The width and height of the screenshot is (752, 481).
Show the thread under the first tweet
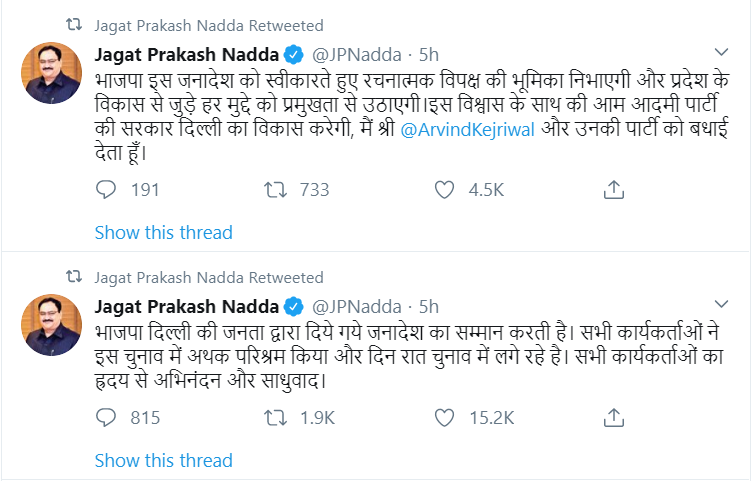pyautogui.click(x=163, y=233)
